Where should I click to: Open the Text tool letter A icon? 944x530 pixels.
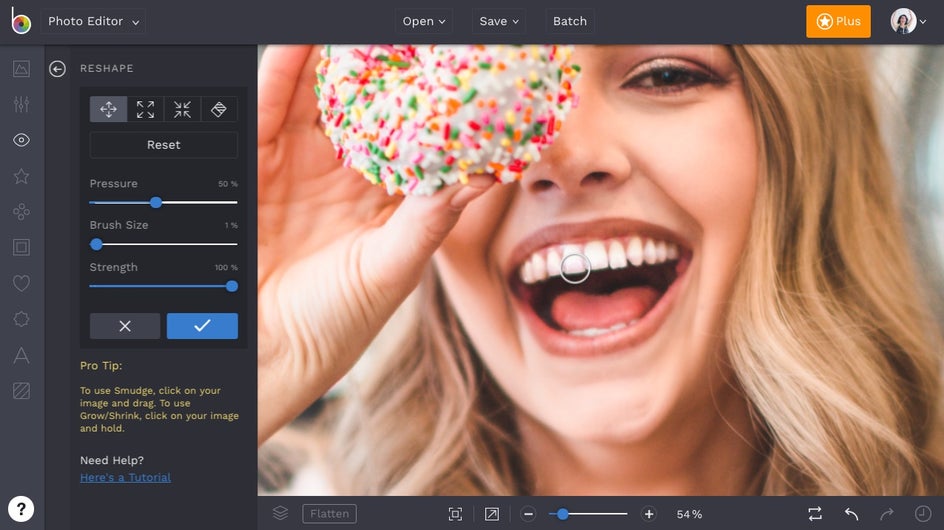pyautogui.click(x=21, y=355)
